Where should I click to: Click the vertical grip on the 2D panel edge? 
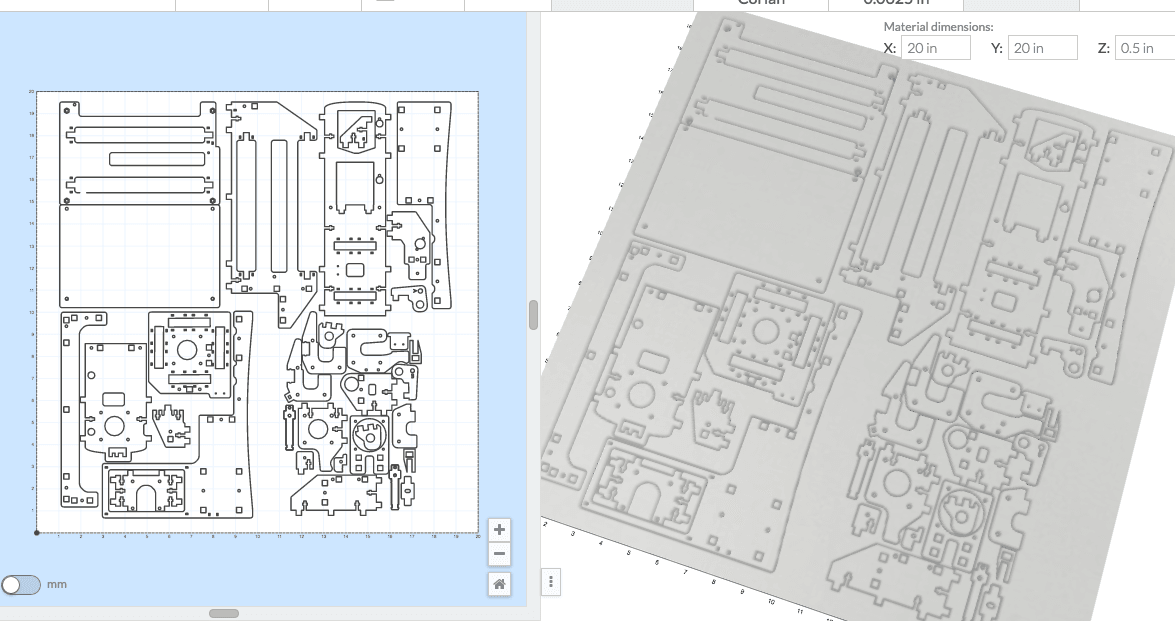tap(533, 316)
